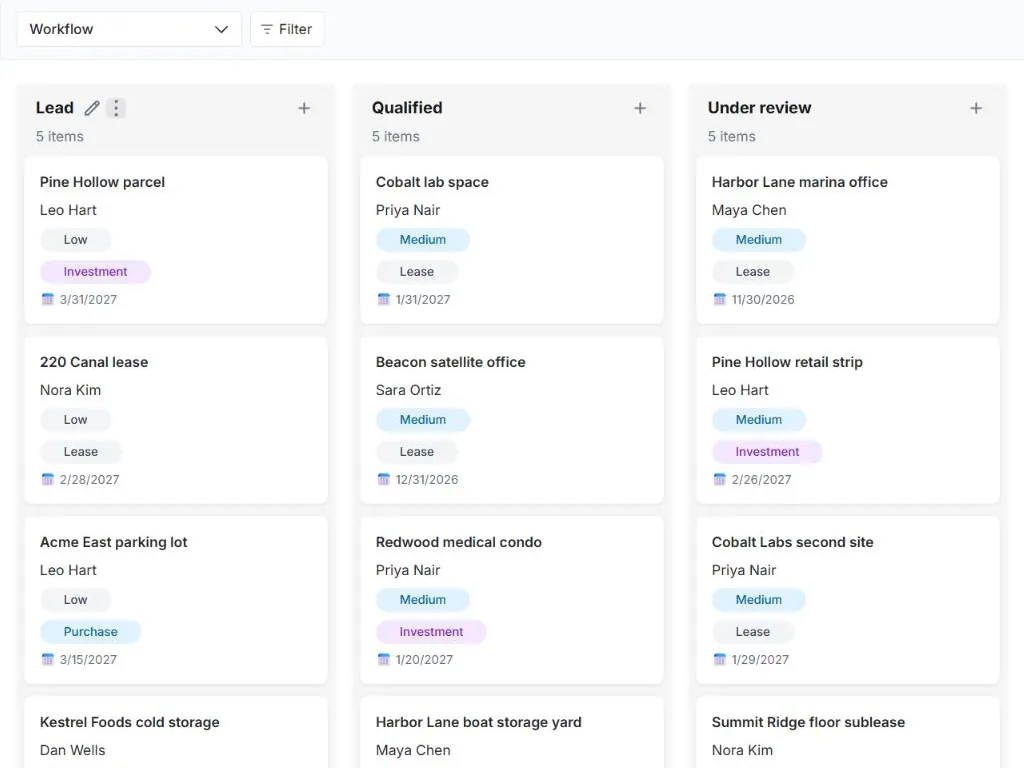
Task: Click Lease tag on Cobalt lab space
Action: pos(417,272)
